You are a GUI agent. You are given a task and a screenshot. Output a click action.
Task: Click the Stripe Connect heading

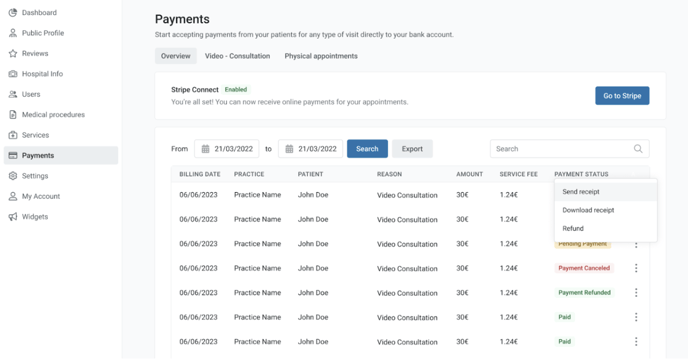(x=195, y=90)
